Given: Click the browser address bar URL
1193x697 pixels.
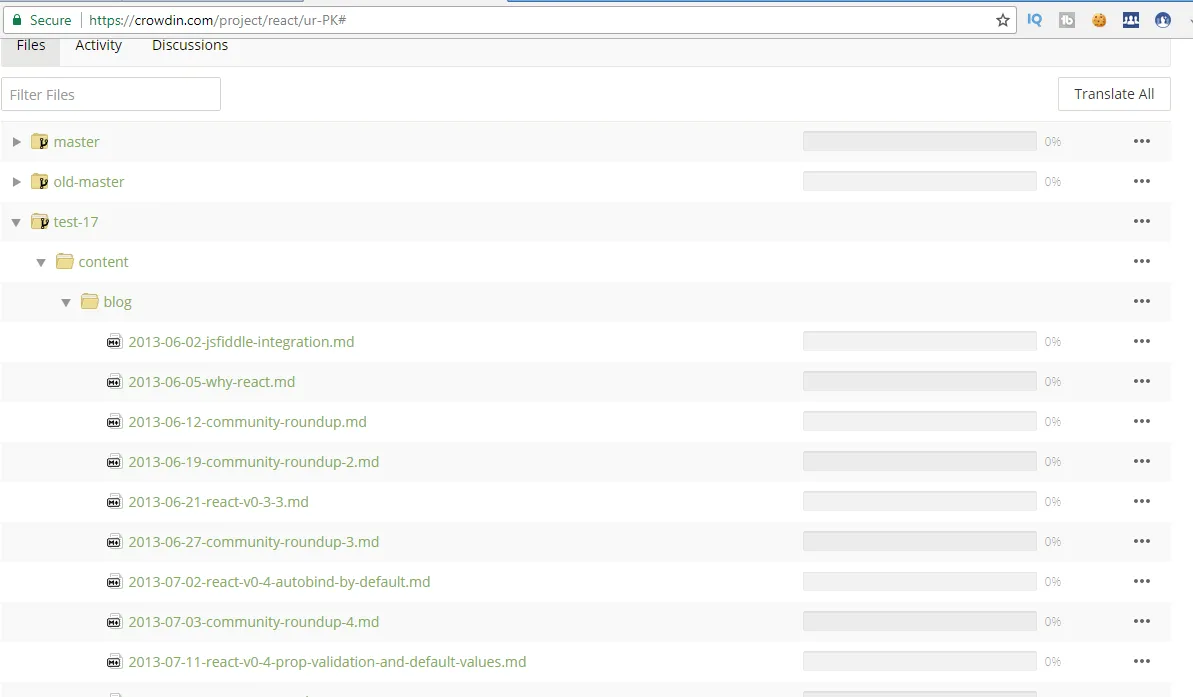Looking at the screenshot, I should (218, 21).
